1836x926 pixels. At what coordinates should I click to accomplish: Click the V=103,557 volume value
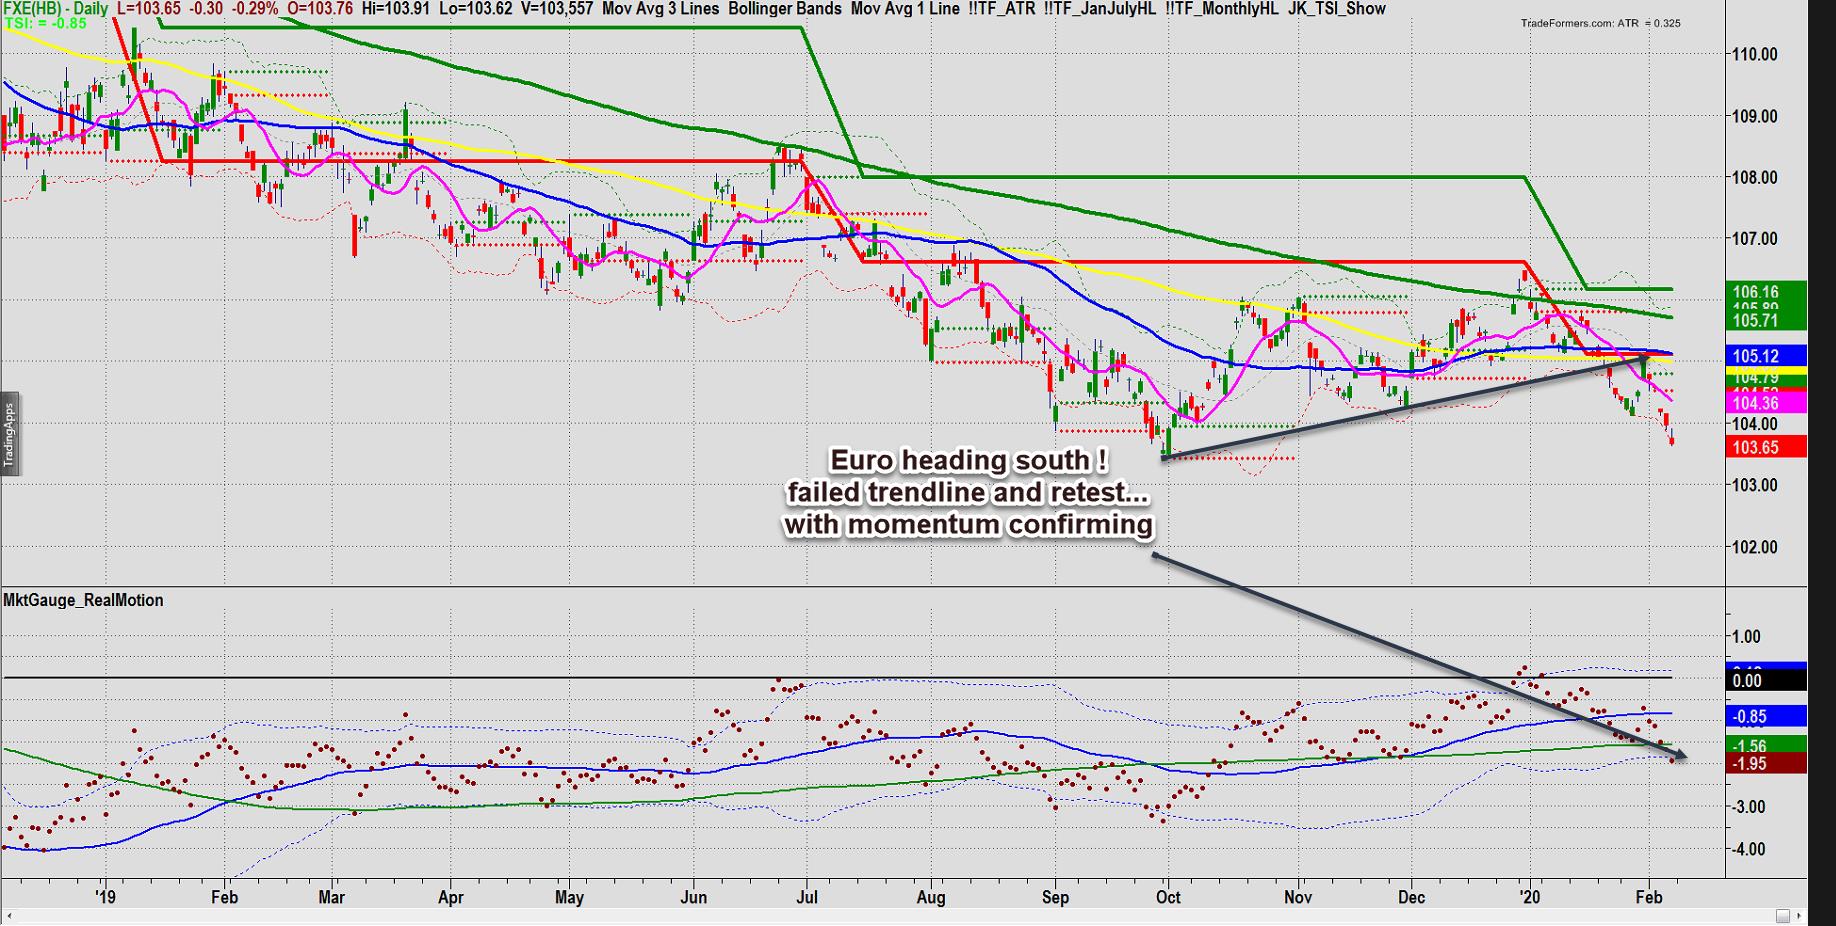tap(557, 8)
